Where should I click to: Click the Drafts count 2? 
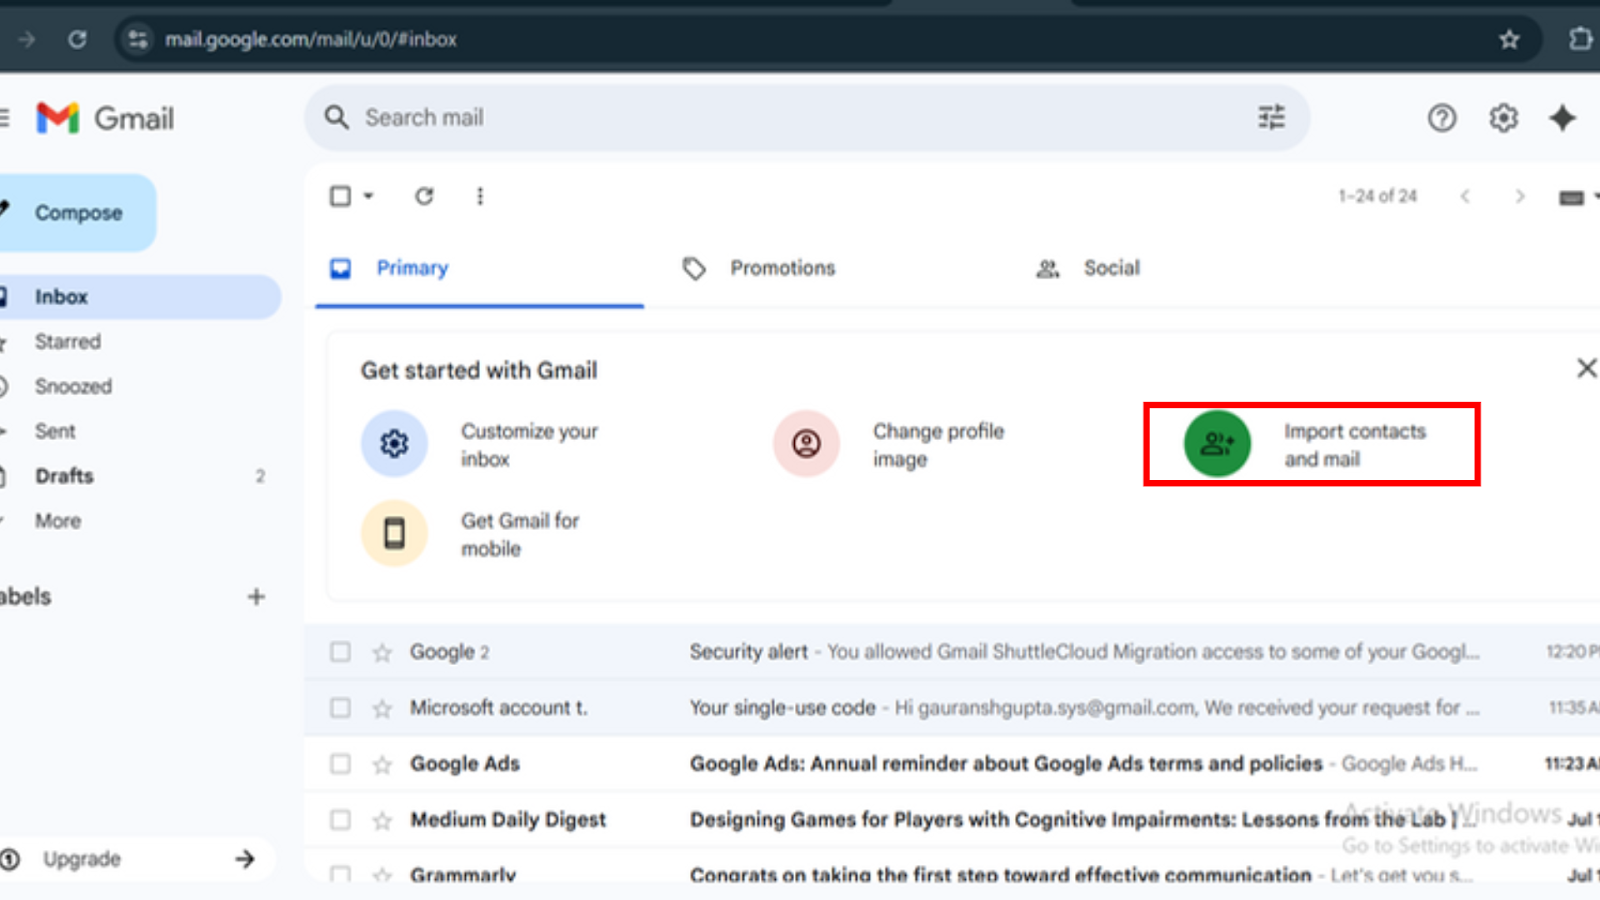(x=260, y=476)
